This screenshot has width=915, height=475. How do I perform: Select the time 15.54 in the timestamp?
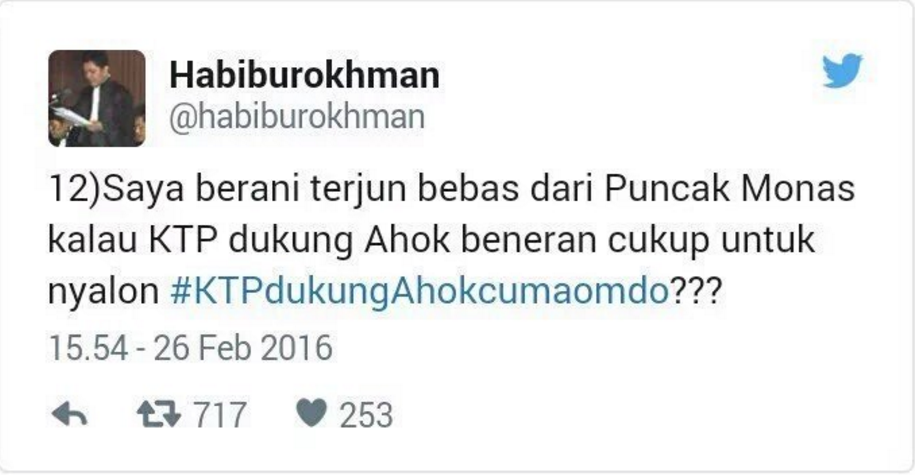coord(88,348)
